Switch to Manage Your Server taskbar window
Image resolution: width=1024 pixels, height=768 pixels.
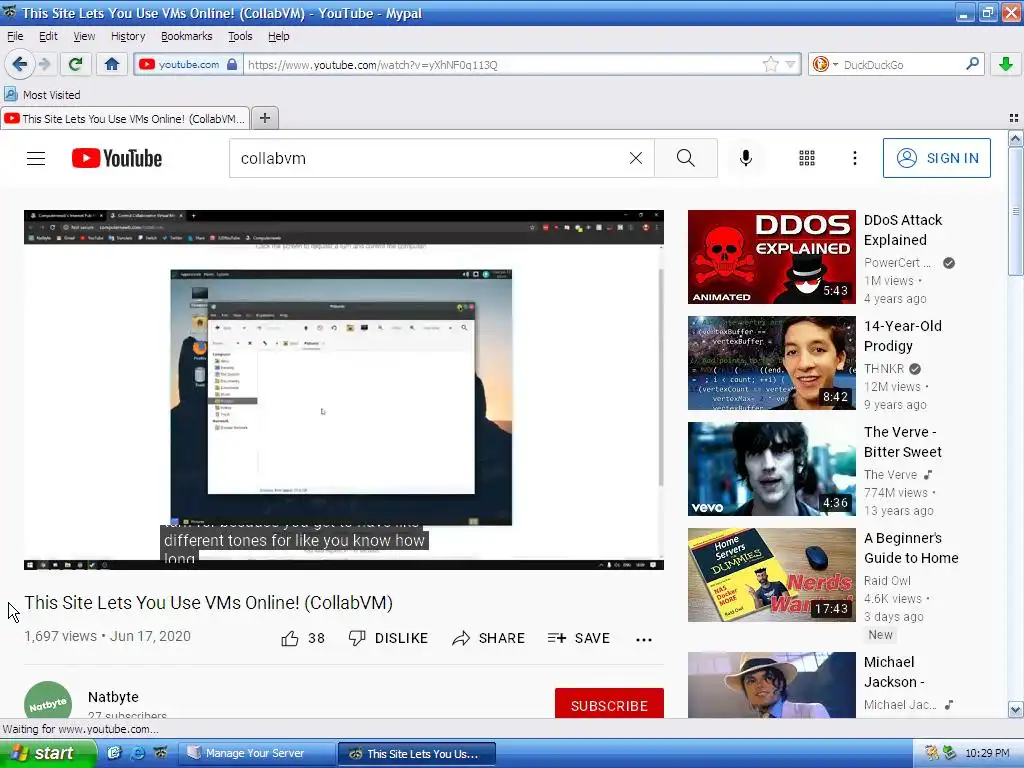[x=255, y=754]
